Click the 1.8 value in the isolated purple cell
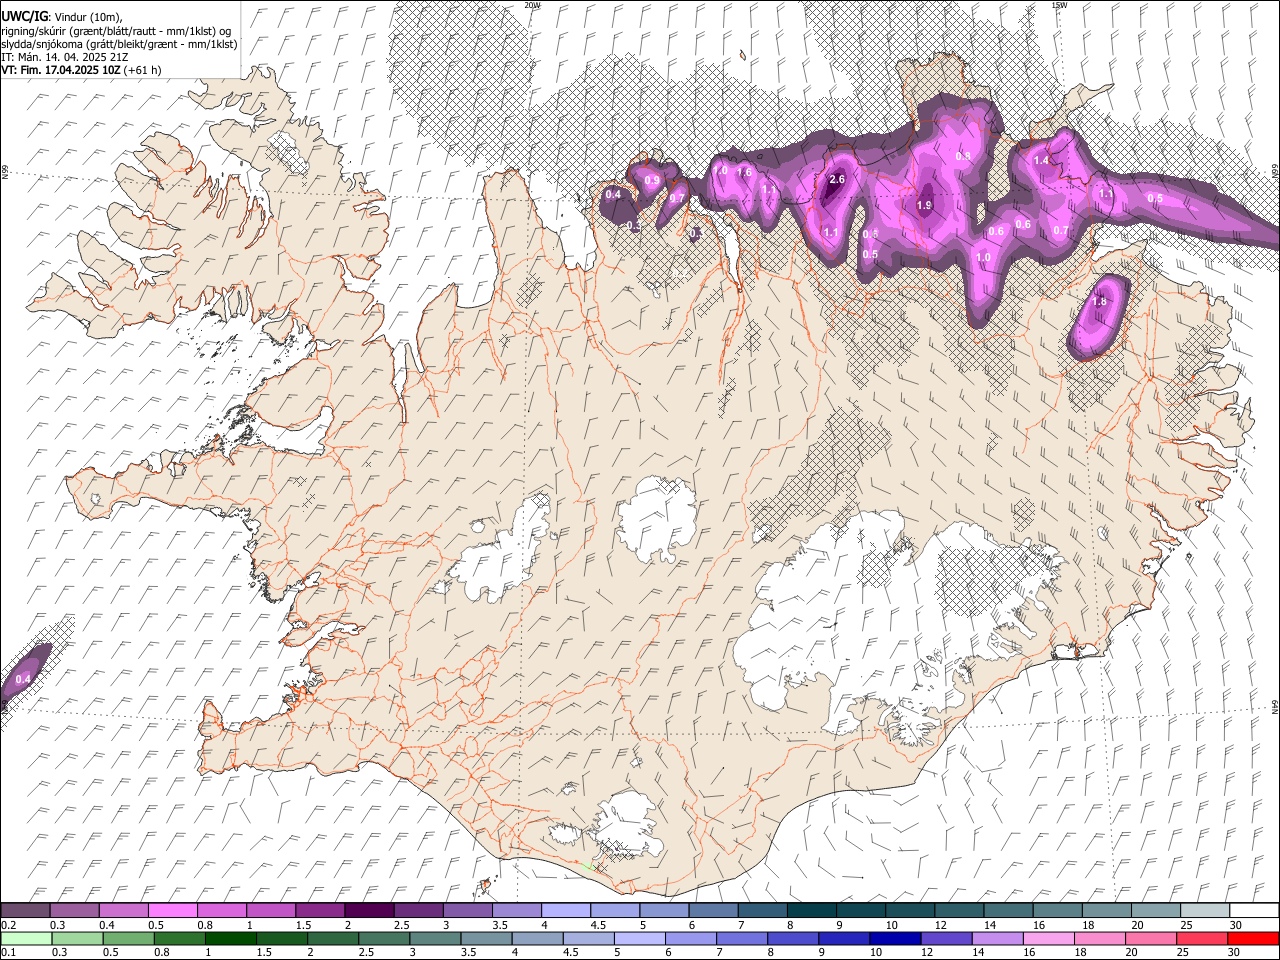 point(1099,301)
